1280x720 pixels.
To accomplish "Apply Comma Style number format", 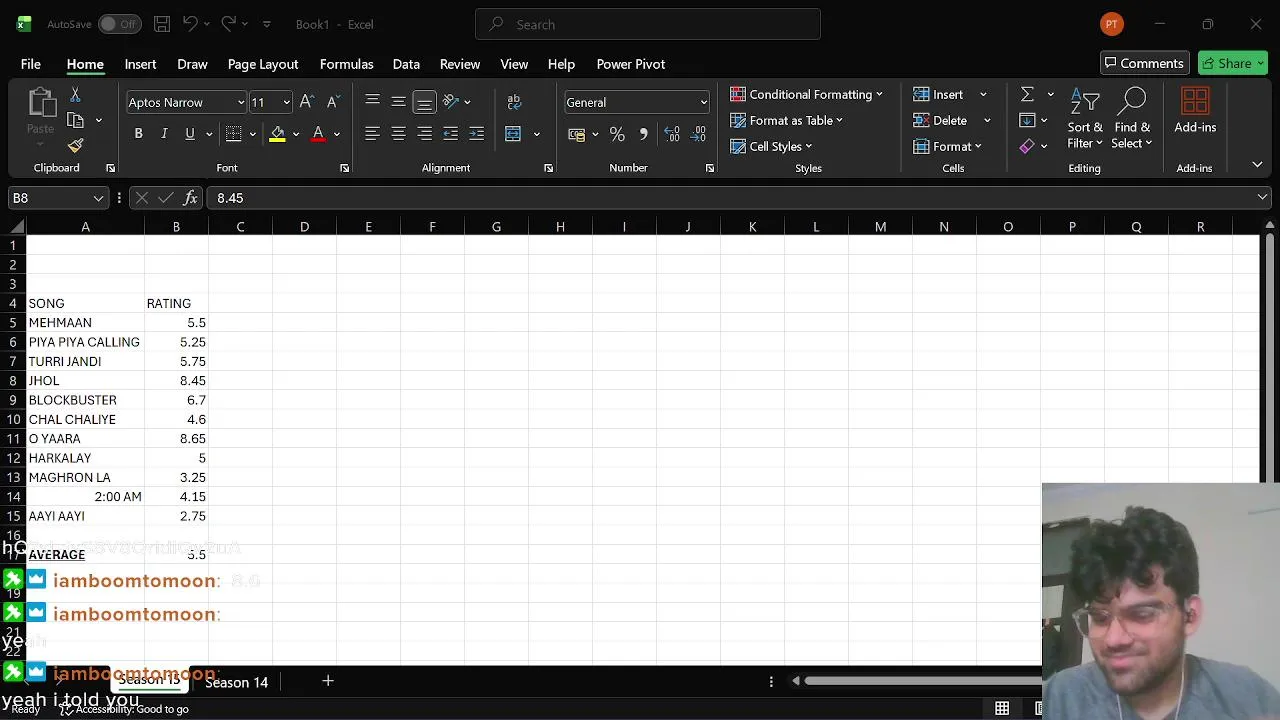I will click(643, 134).
